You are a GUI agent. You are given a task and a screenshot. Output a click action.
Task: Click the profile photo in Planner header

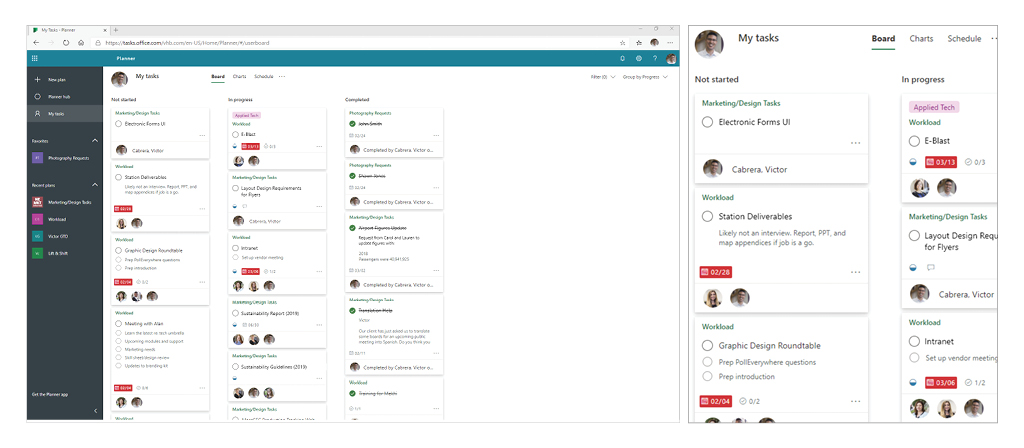point(671,58)
